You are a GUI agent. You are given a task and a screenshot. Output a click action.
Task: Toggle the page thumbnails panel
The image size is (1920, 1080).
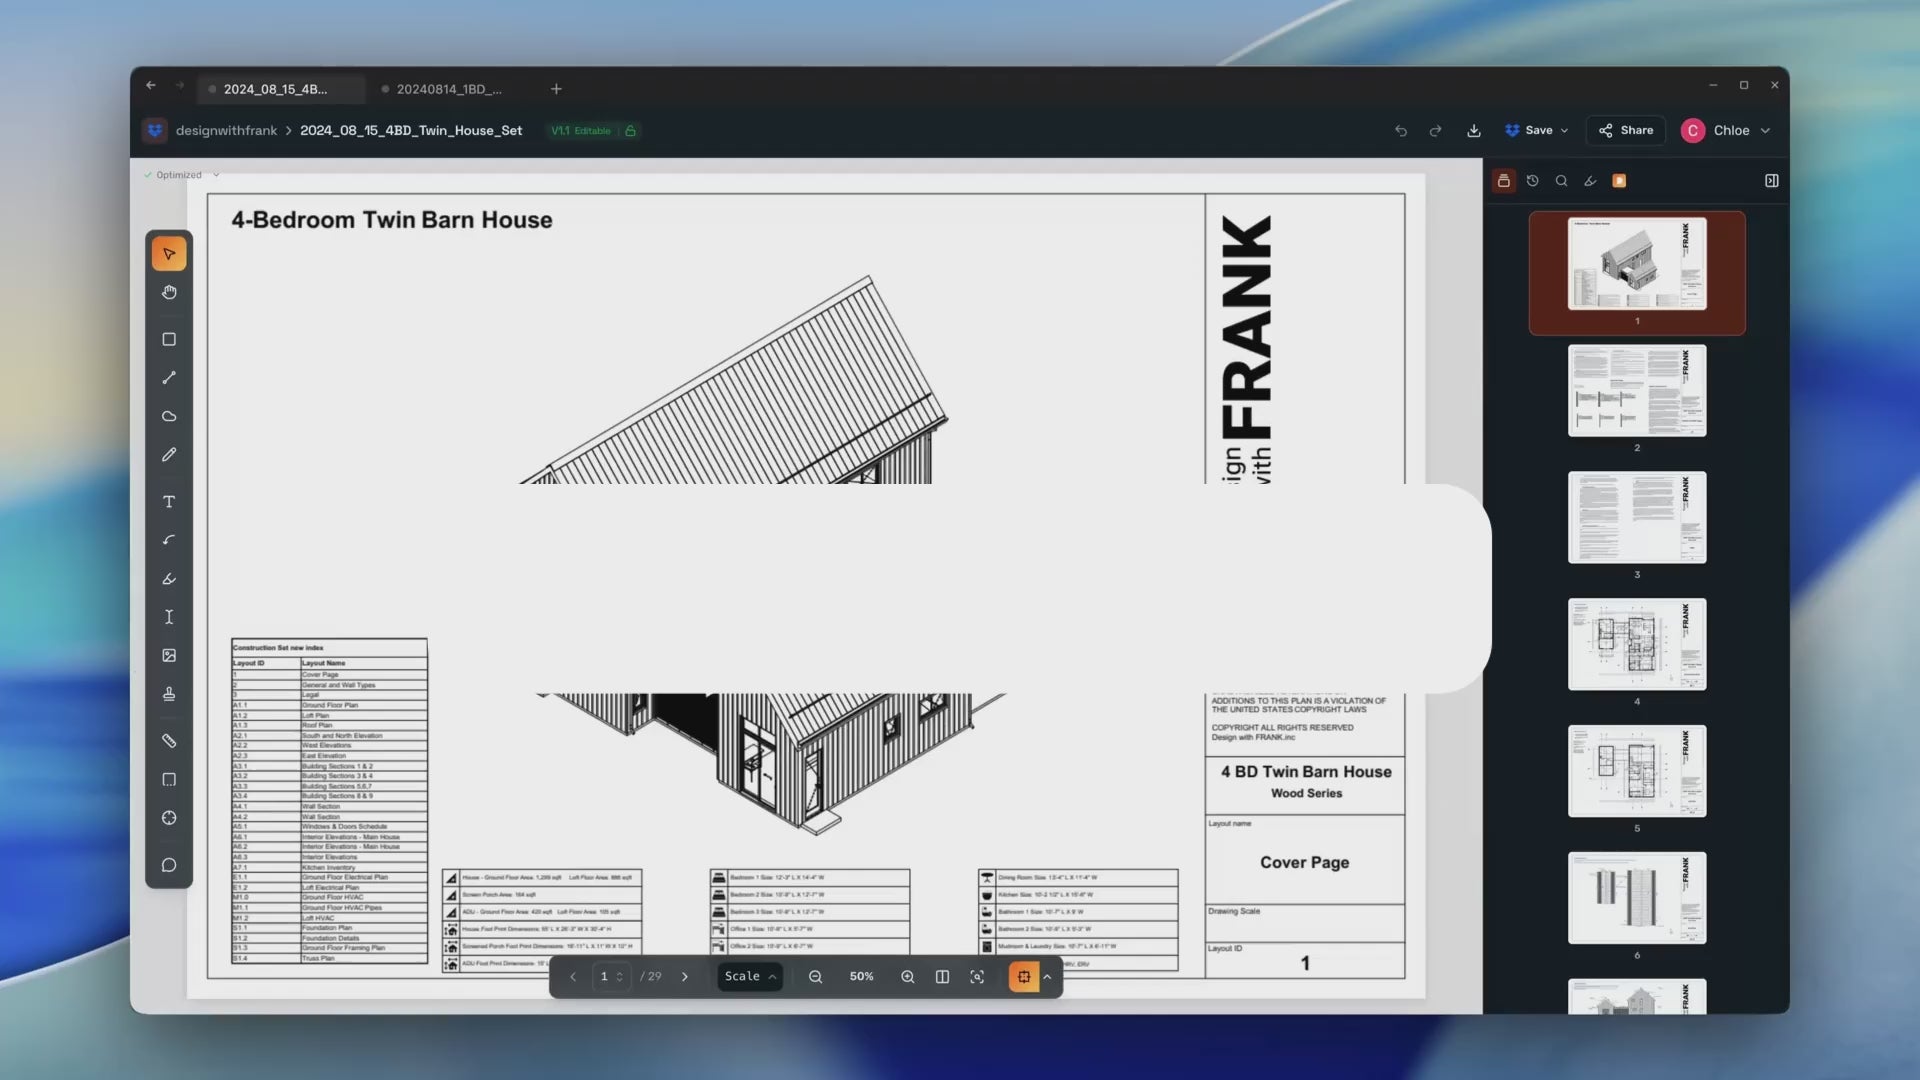[1503, 181]
